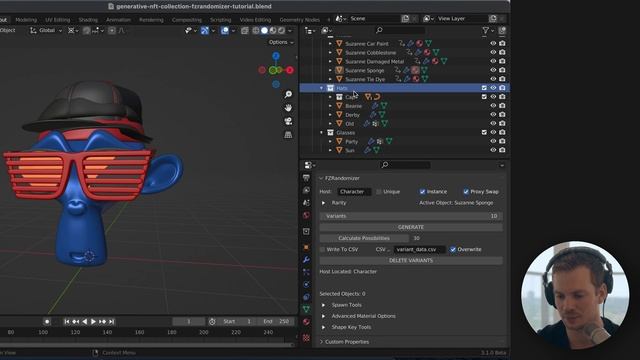This screenshot has width=640, height=360.
Task: Open the viewport Options dropdown
Action: coord(281,42)
